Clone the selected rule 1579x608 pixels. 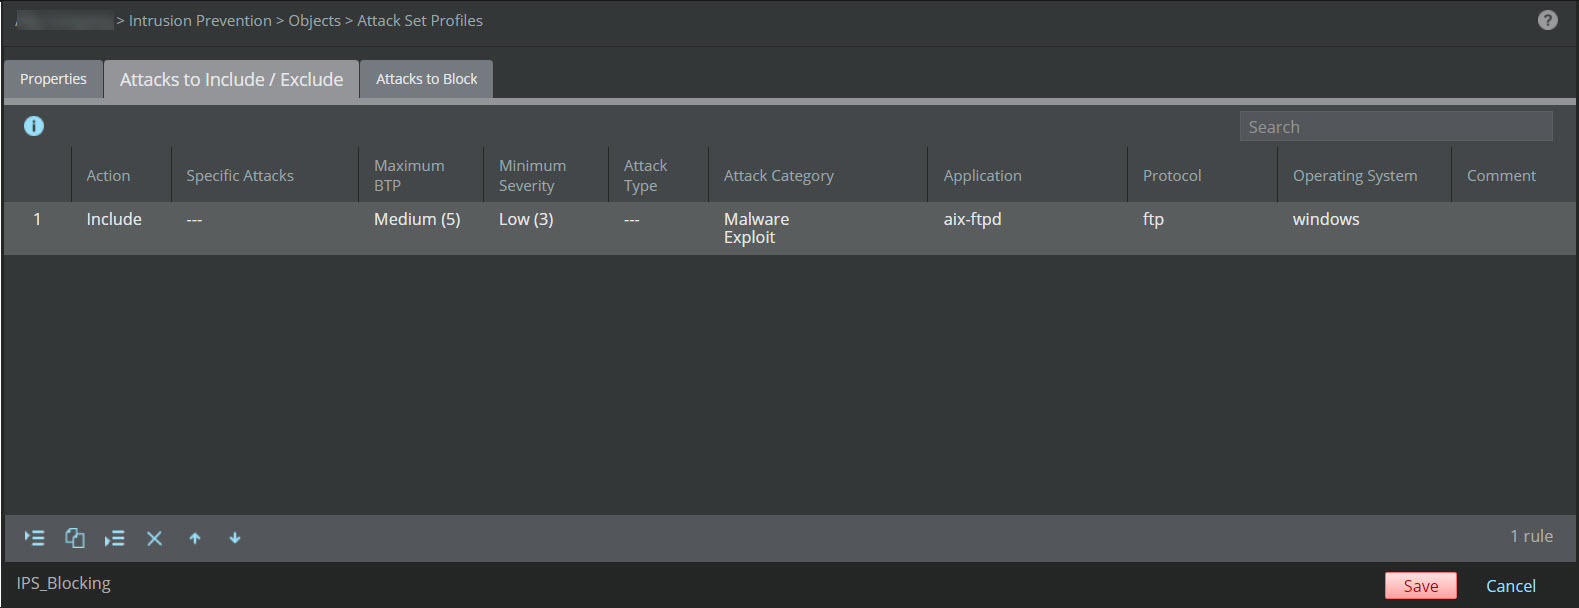[75, 538]
